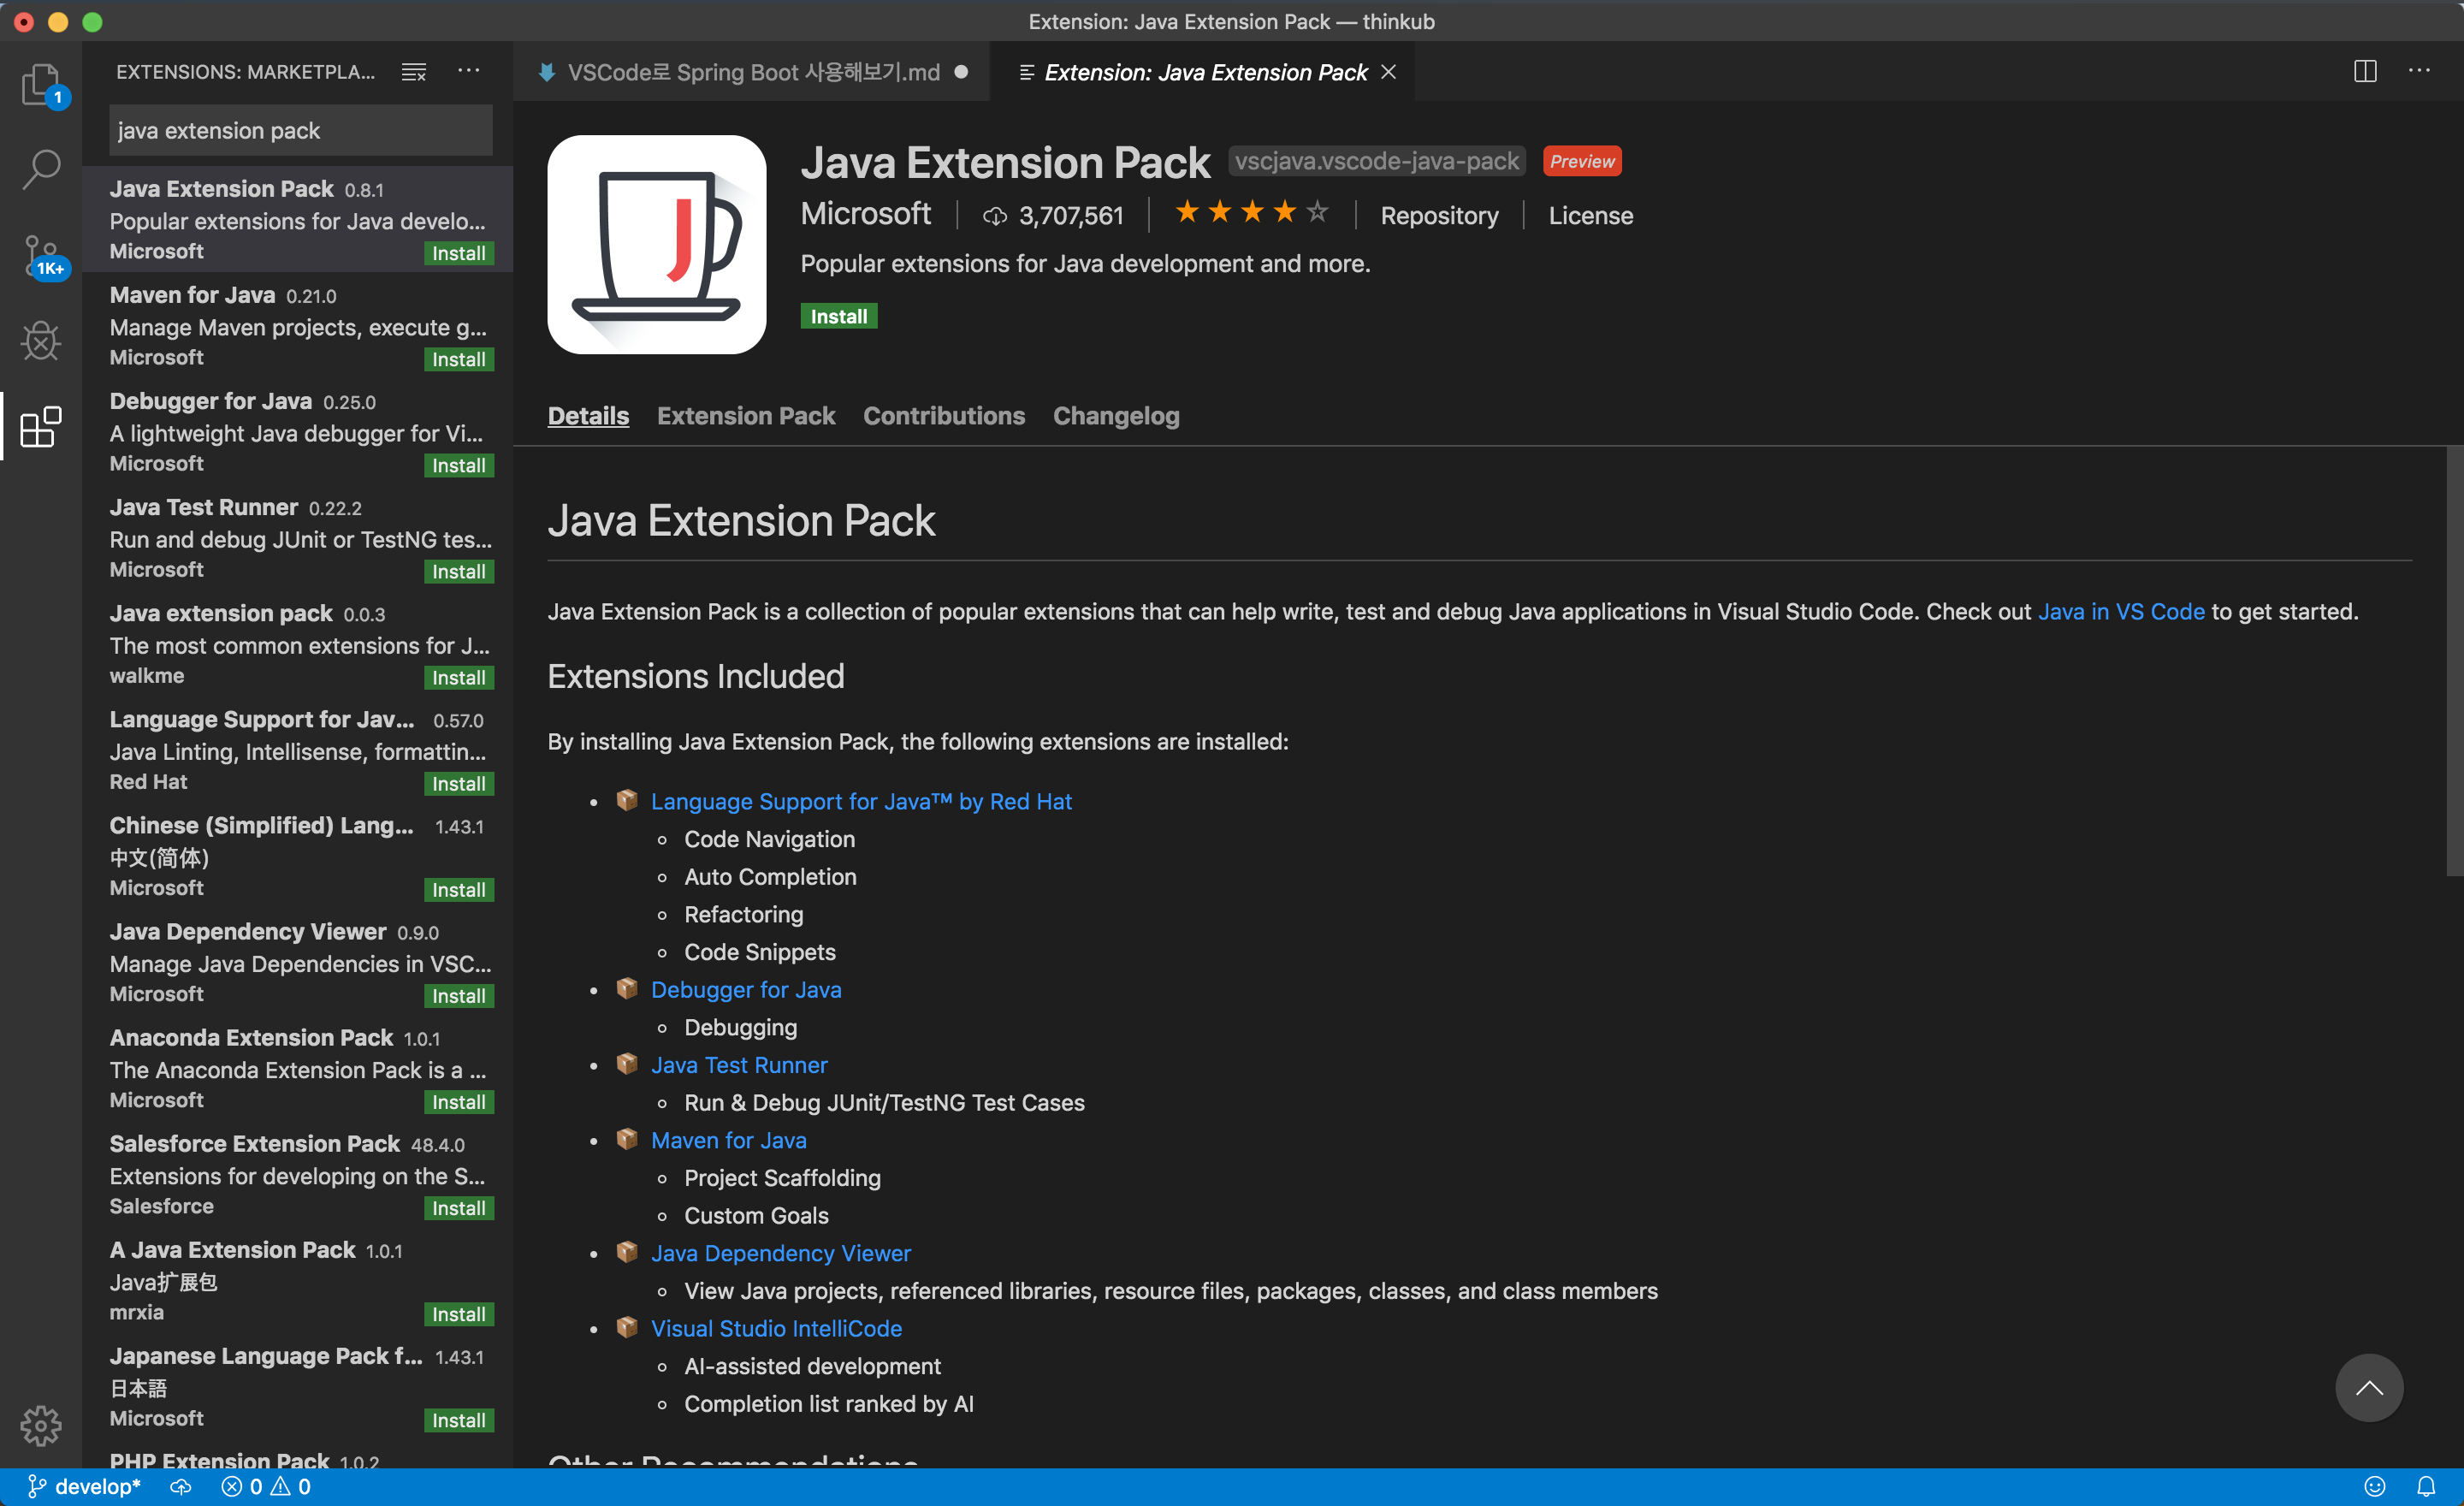Close the Java Extension Pack tab
This screenshot has height=1506, width=2464.
click(x=1388, y=72)
